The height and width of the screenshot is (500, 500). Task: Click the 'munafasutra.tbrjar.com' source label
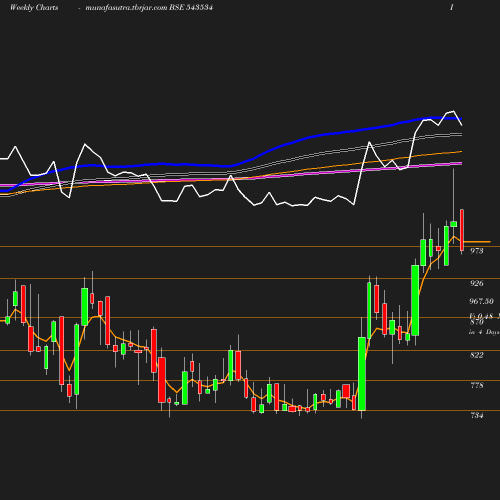[x=126, y=8]
